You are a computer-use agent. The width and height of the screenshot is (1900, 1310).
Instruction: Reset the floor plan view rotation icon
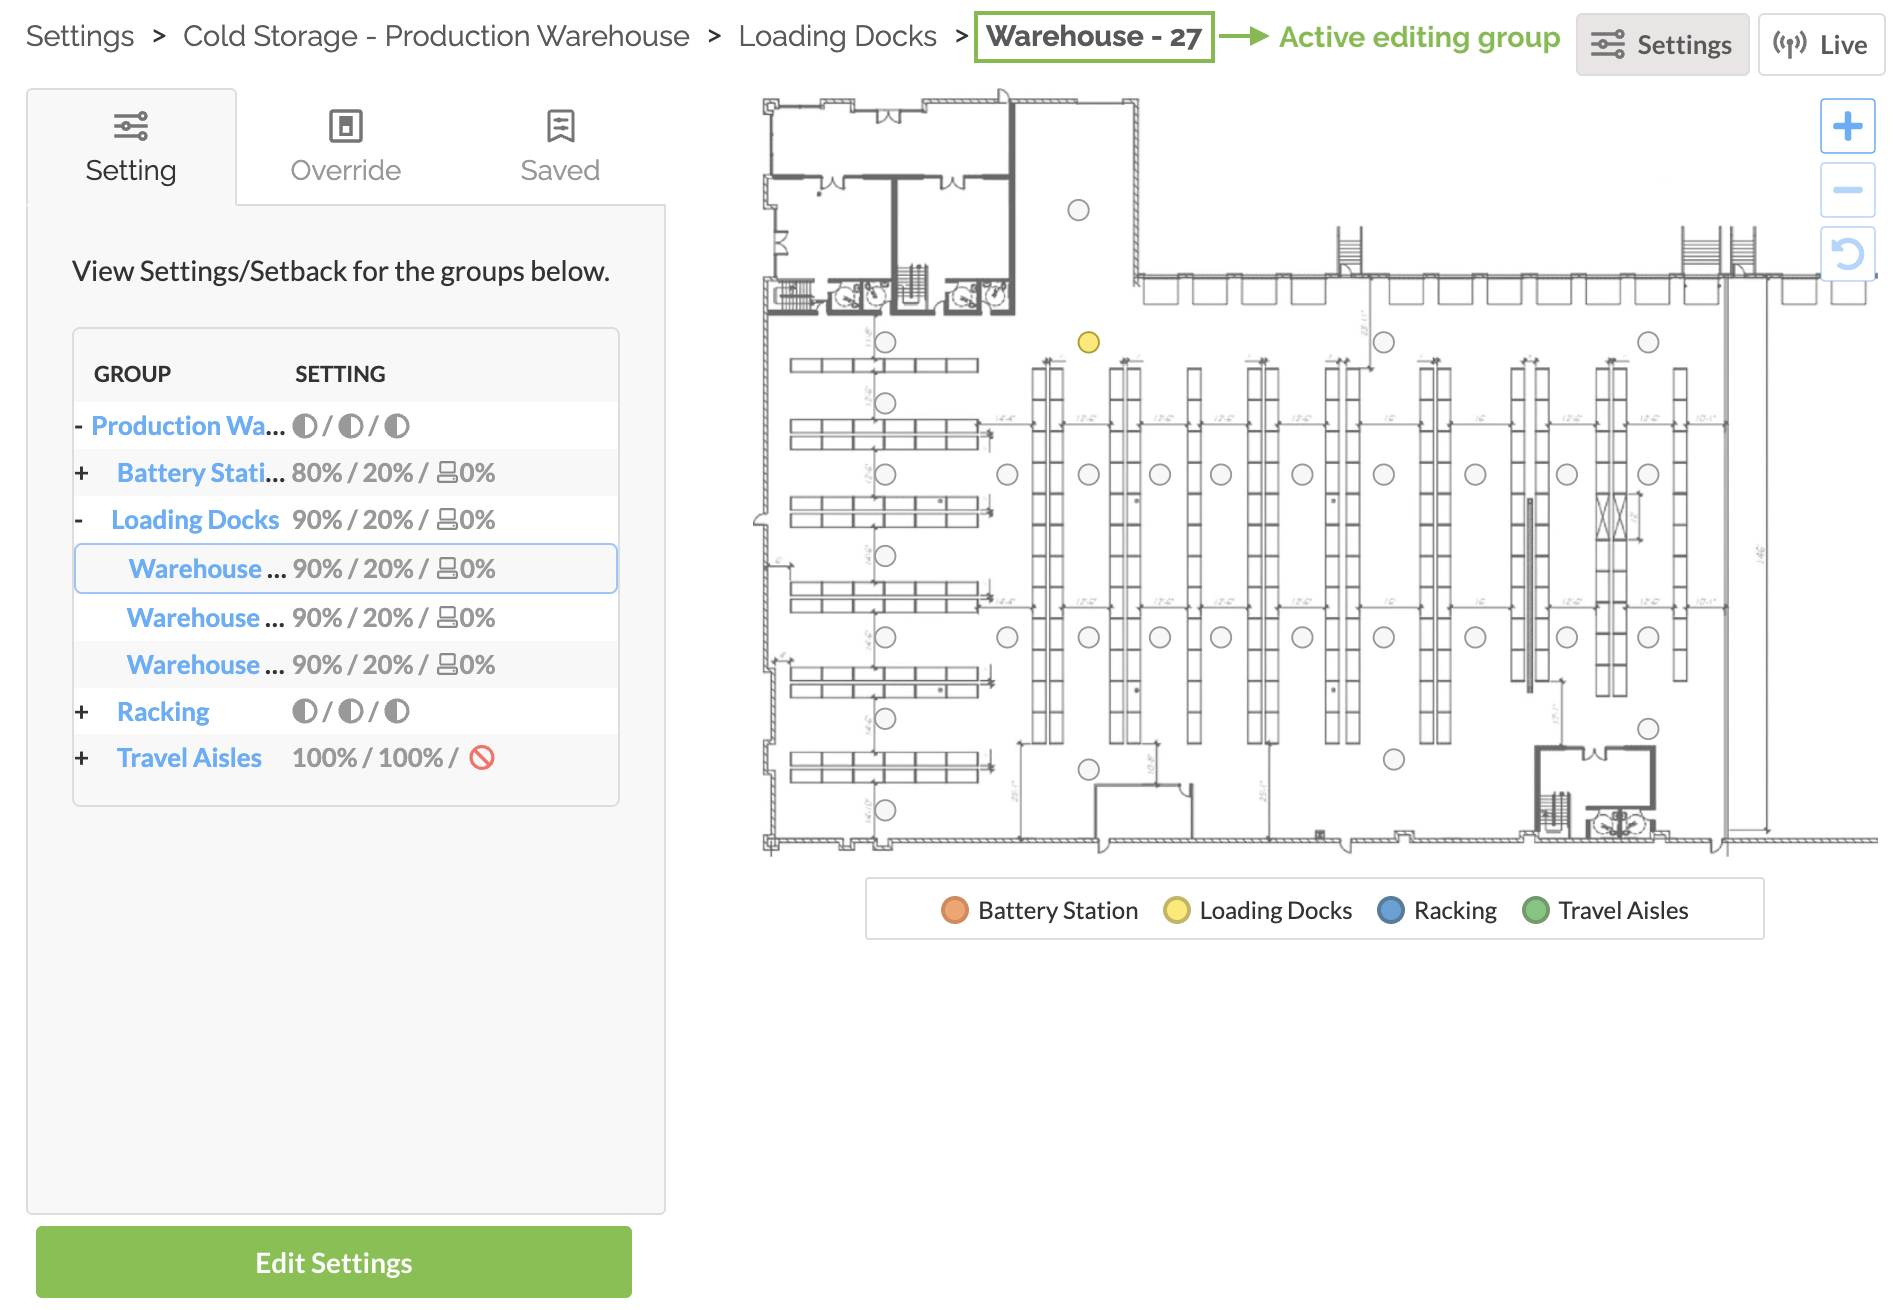click(x=1847, y=253)
